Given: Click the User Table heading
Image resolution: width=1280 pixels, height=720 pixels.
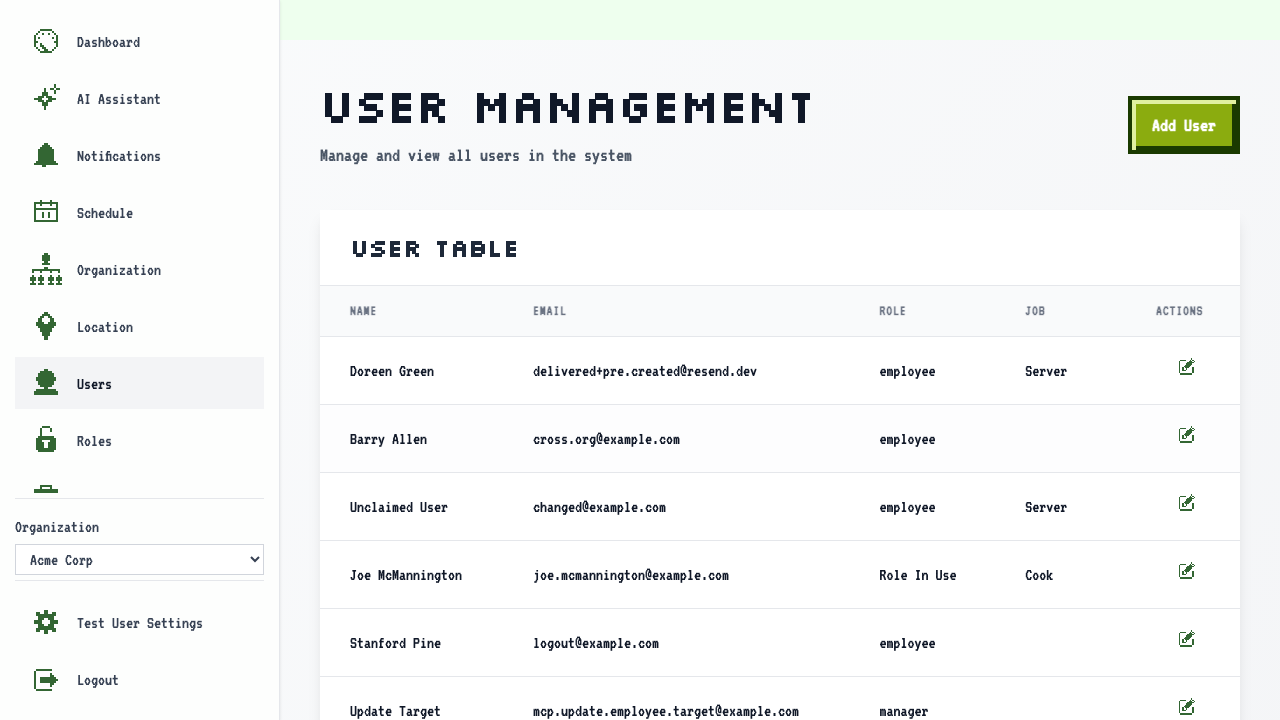Looking at the screenshot, I should tap(436, 249).
